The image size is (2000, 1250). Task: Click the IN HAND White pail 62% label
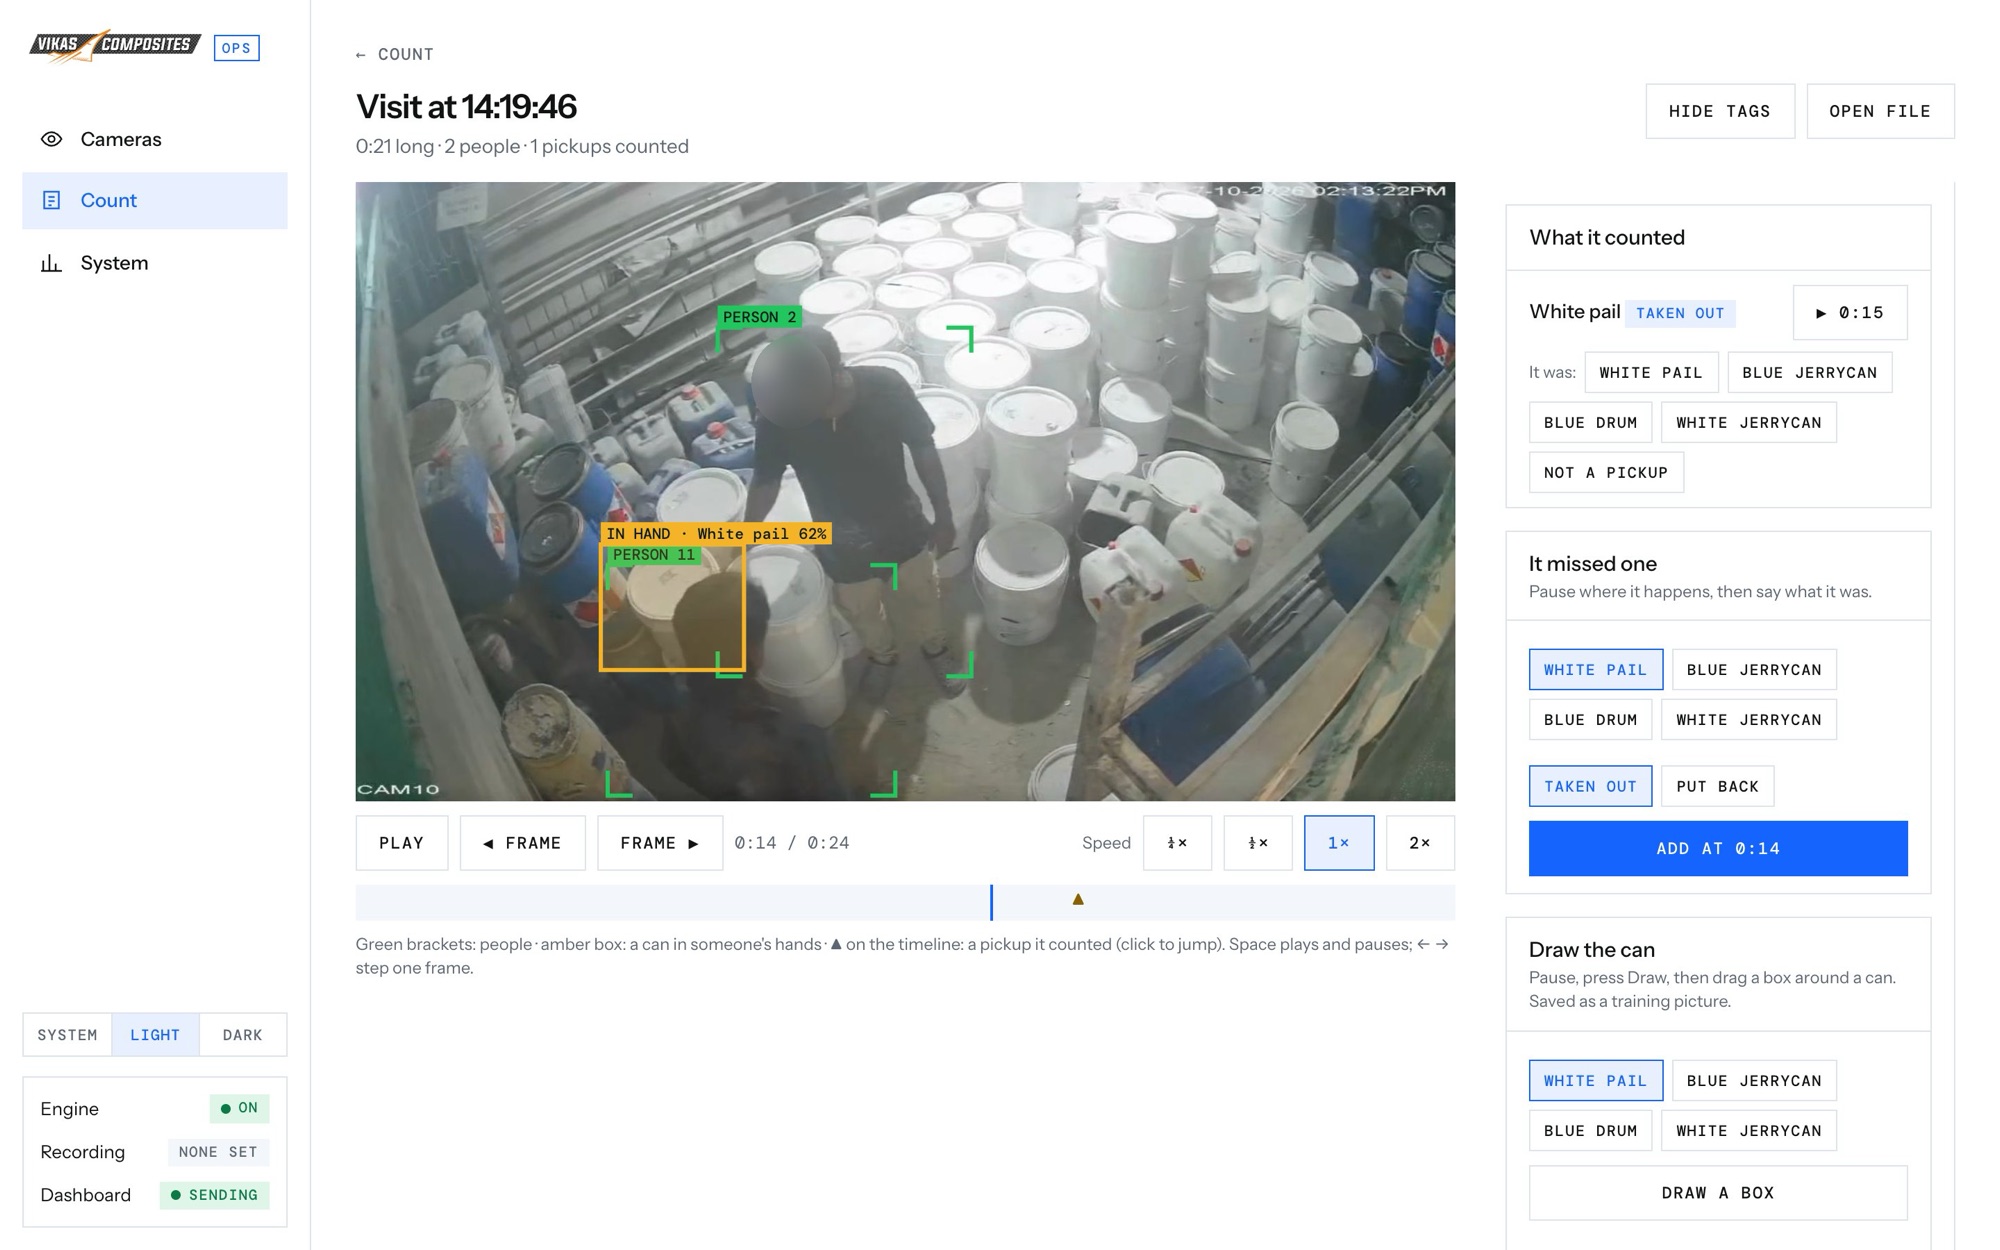click(x=716, y=534)
